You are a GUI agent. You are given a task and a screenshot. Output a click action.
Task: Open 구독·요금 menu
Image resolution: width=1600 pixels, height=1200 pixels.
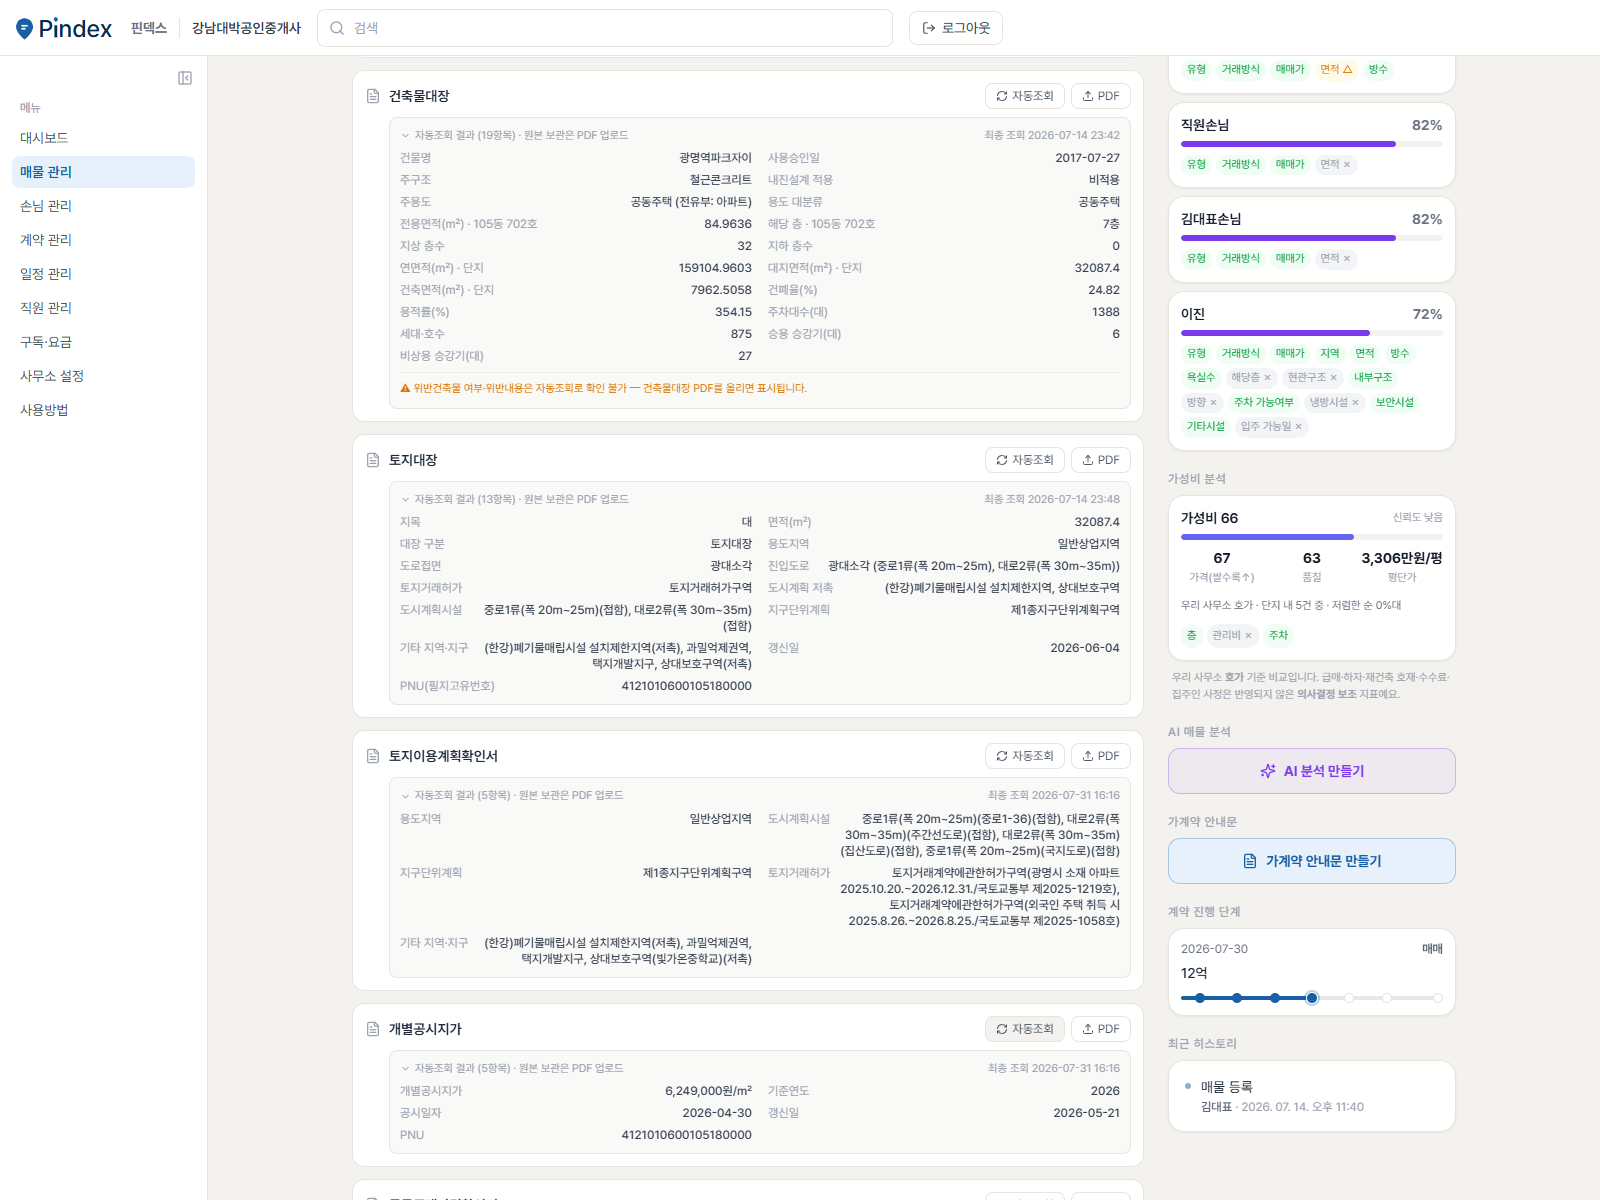point(104,342)
